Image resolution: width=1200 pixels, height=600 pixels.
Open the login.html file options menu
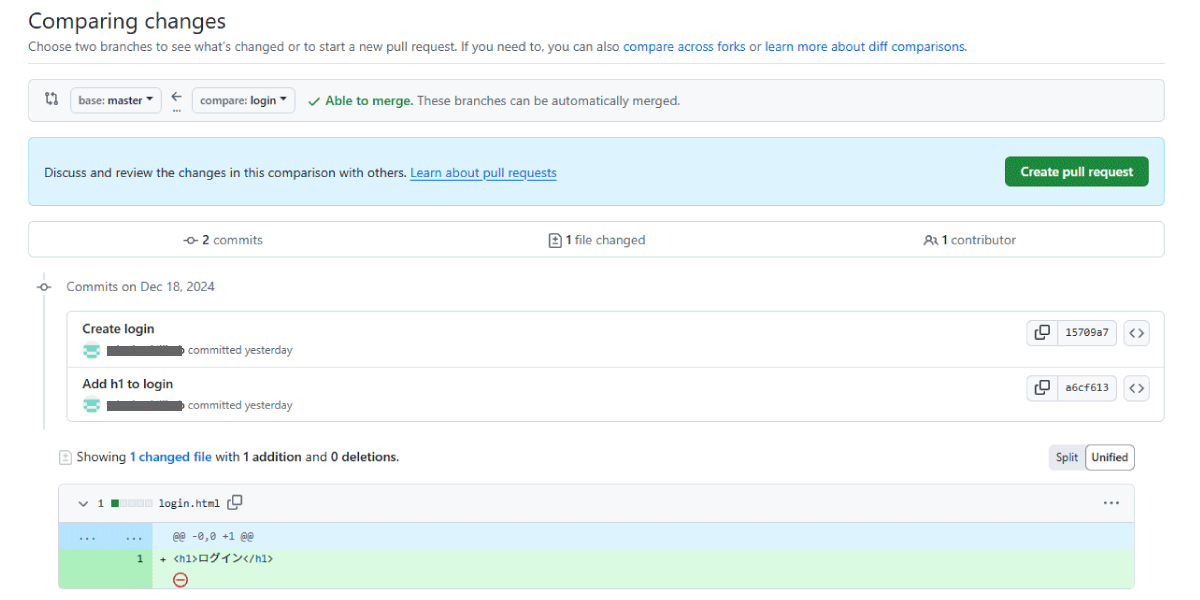click(1111, 503)
